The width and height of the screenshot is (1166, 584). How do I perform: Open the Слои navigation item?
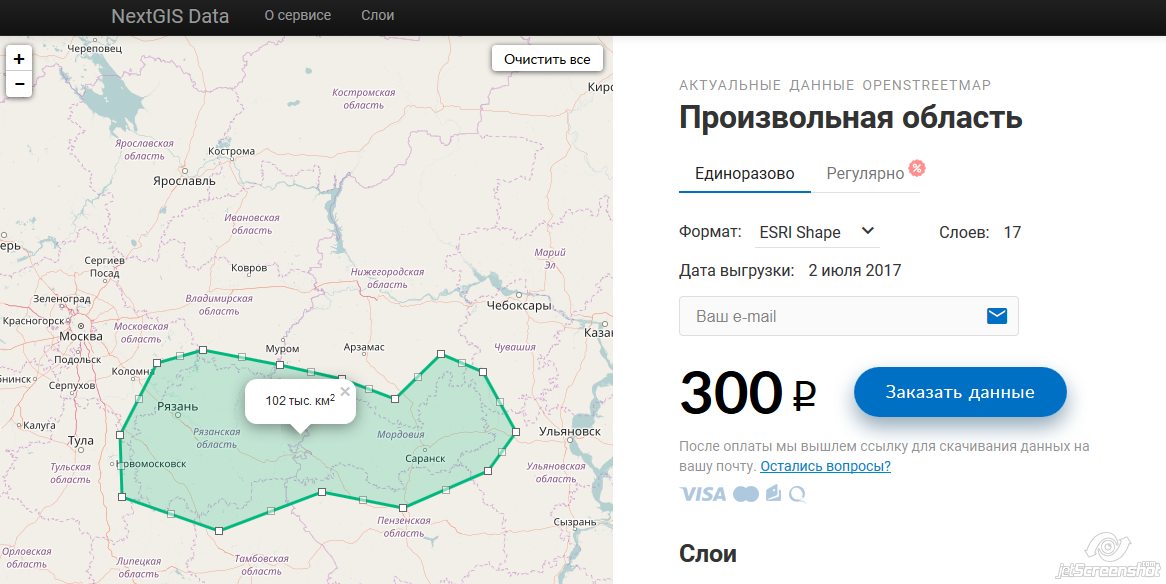[378, 16]
